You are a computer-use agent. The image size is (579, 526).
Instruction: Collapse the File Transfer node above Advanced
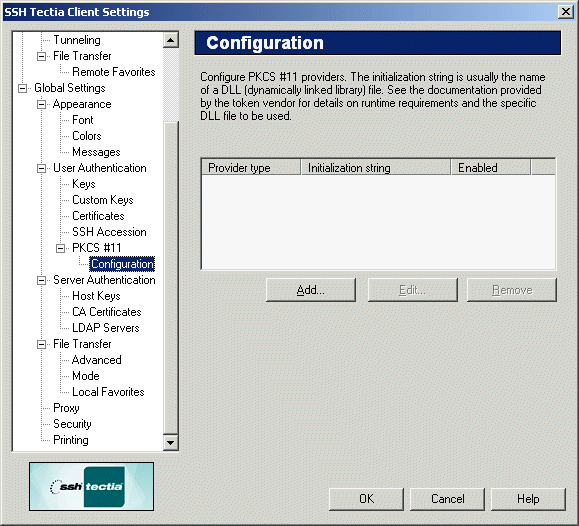[x=42, y=344]
